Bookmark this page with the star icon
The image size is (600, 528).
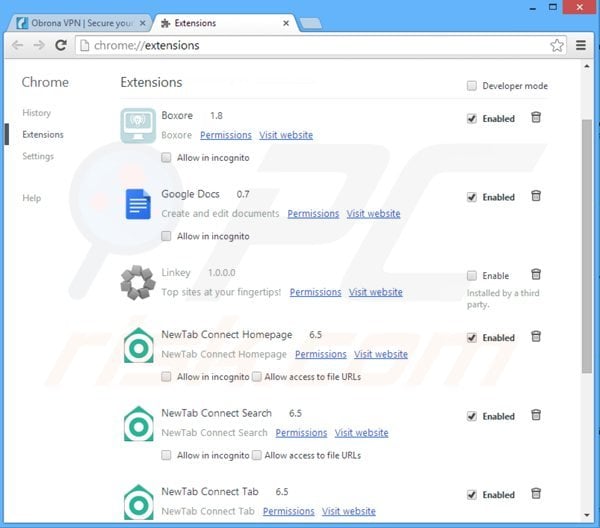coord(557,46)
